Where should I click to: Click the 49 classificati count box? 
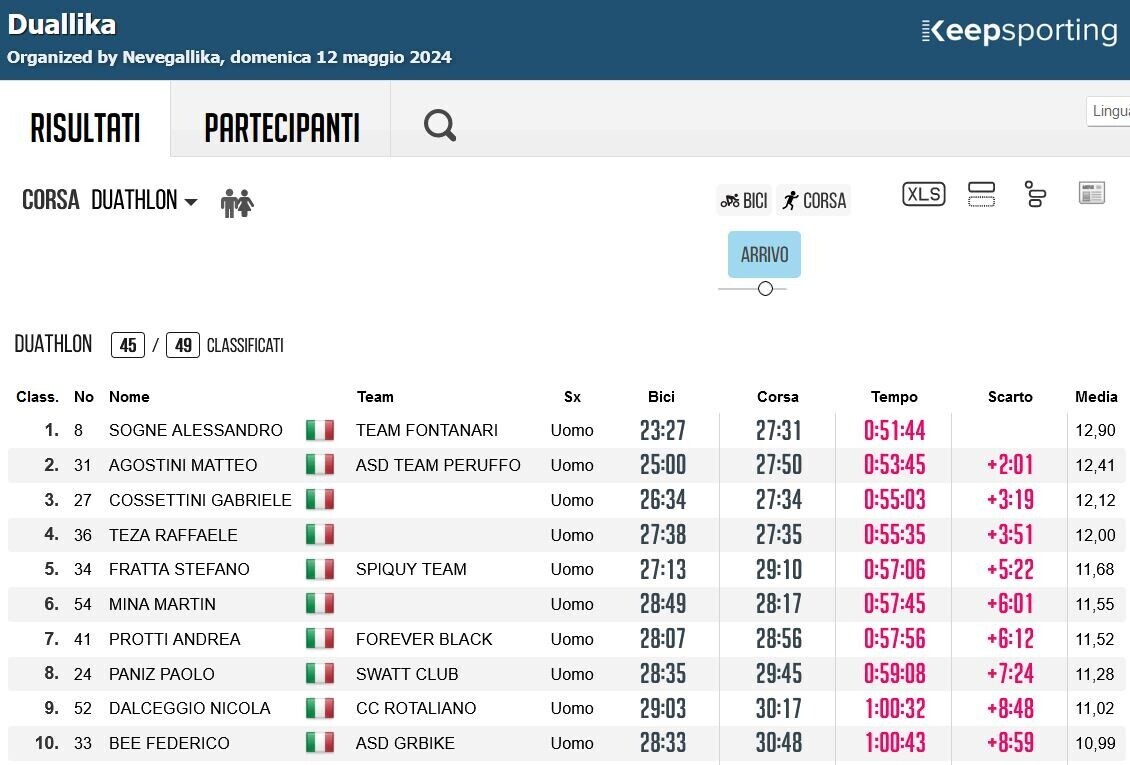coord(183,345)
